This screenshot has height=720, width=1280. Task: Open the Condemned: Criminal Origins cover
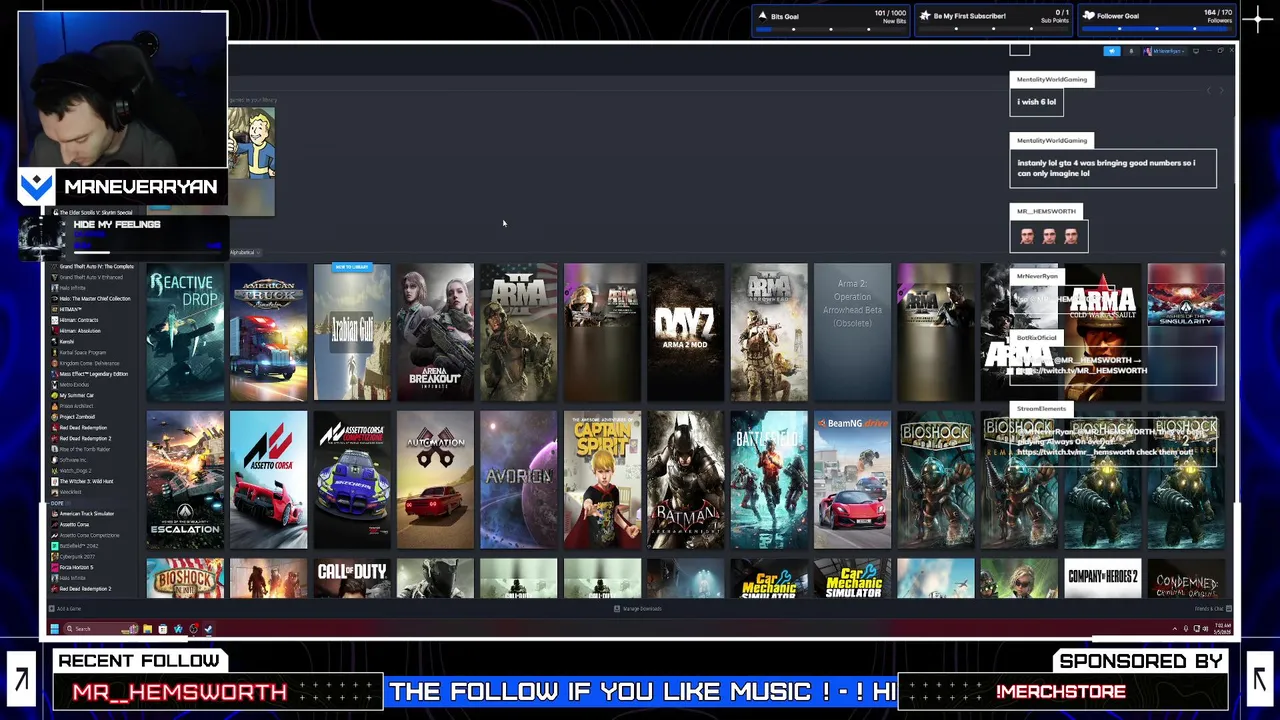click(x=1186, y=579)
